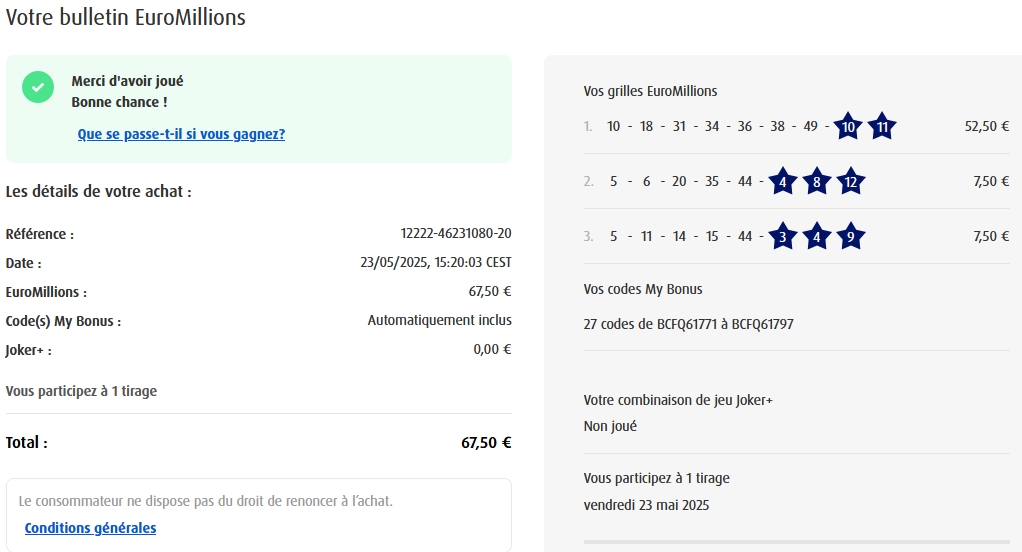Viewport: 1022px width, 552px height.
Task: Open the Conditions générales link
Action: coord(90,528)
